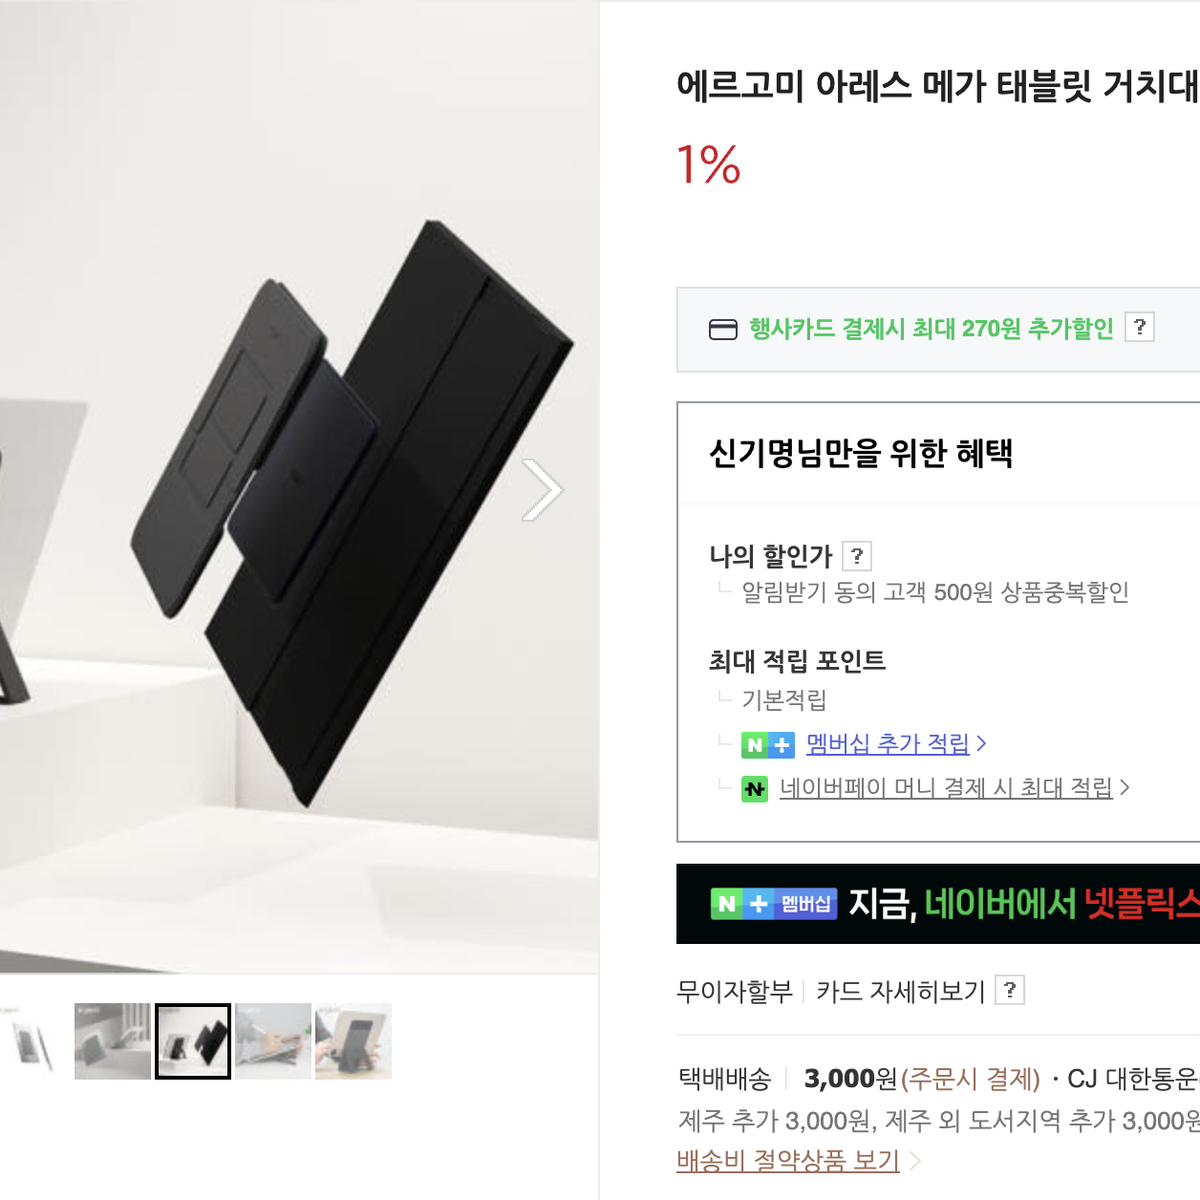This screenshot has width=1200, height=1200.
Task: Expand the chevron after 네이버페이 머니 결제 시 최대 적립
Action: tap(1125, 788)
